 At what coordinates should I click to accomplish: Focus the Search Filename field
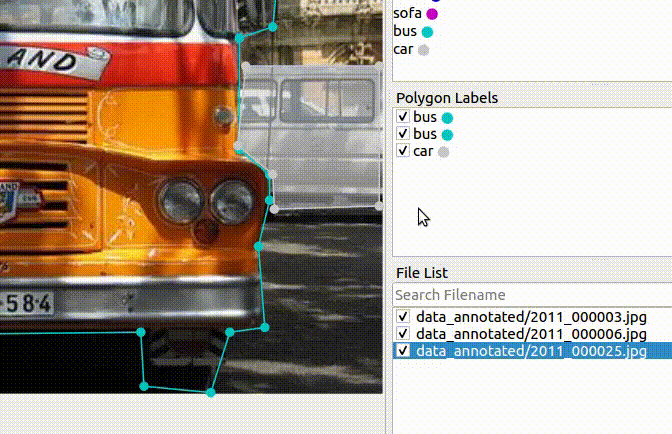532,295
